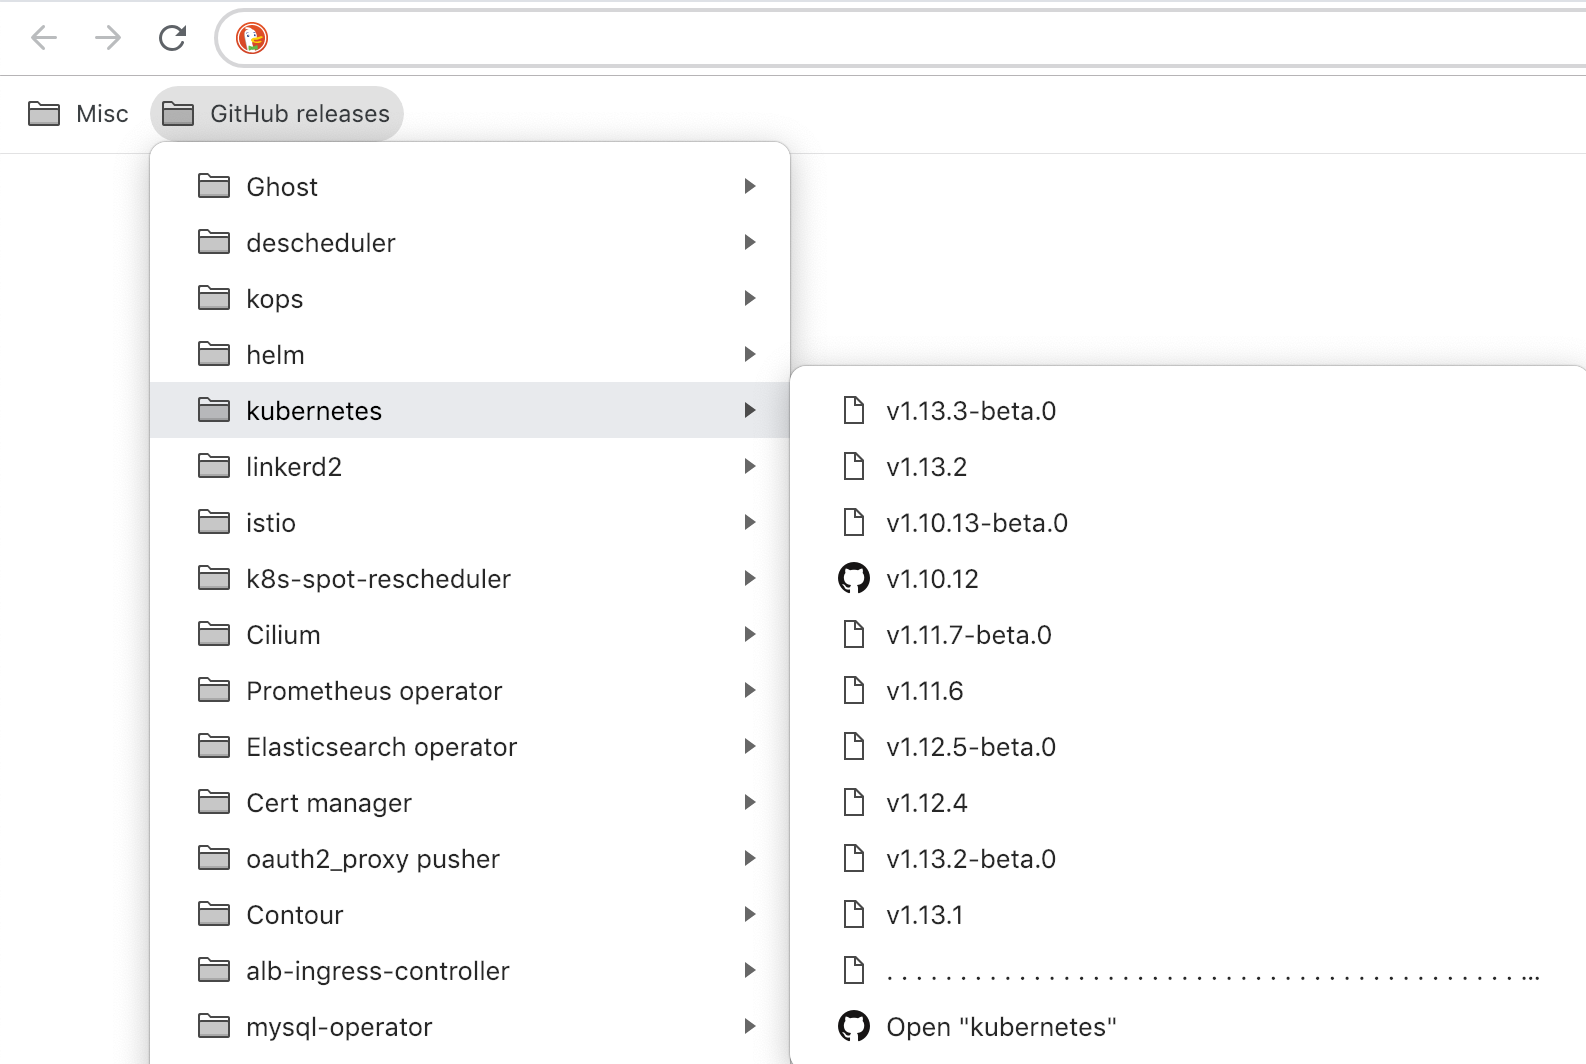Open the oauth2_proxy pusher folder
Screen dimensions: 1586x1064
pos(470,858)
